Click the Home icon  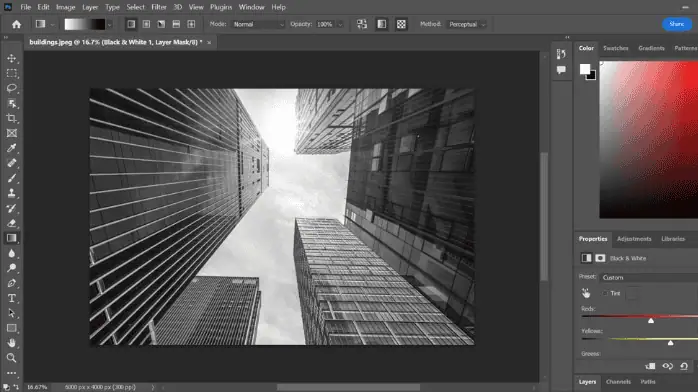tap(16, 24)
